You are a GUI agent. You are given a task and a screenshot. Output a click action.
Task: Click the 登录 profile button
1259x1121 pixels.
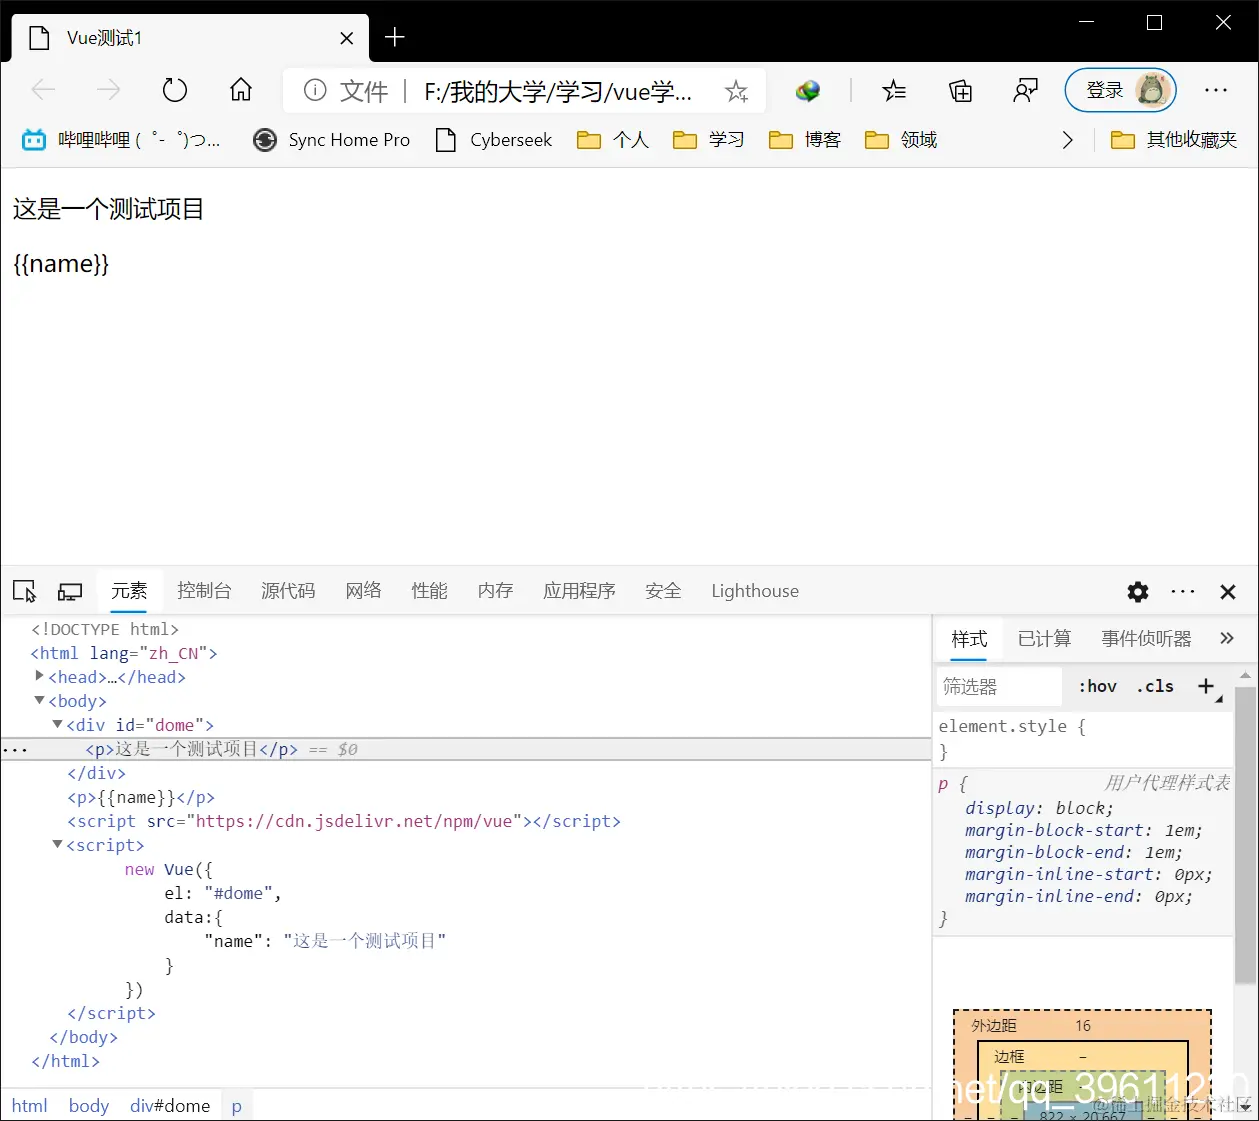point(1120,91)
